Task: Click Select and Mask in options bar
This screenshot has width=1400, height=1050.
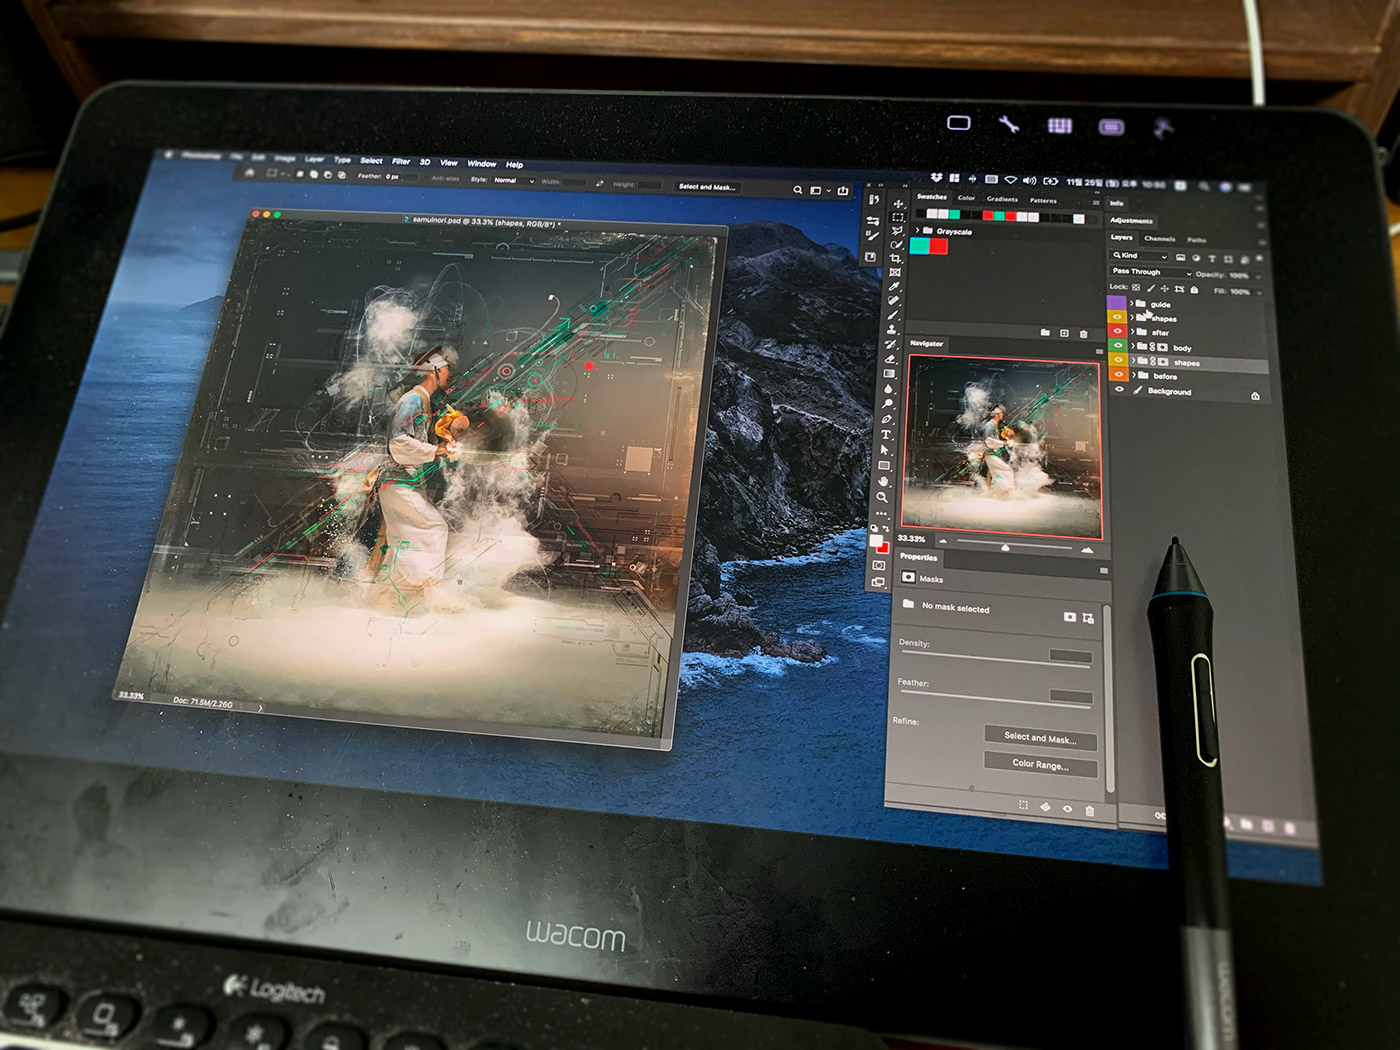Action: [x=707, y=186]
